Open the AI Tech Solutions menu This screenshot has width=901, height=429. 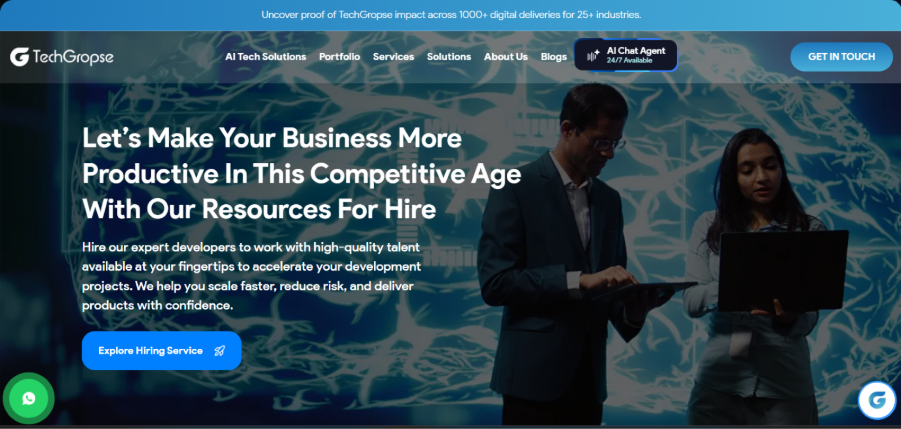point(265,57)
